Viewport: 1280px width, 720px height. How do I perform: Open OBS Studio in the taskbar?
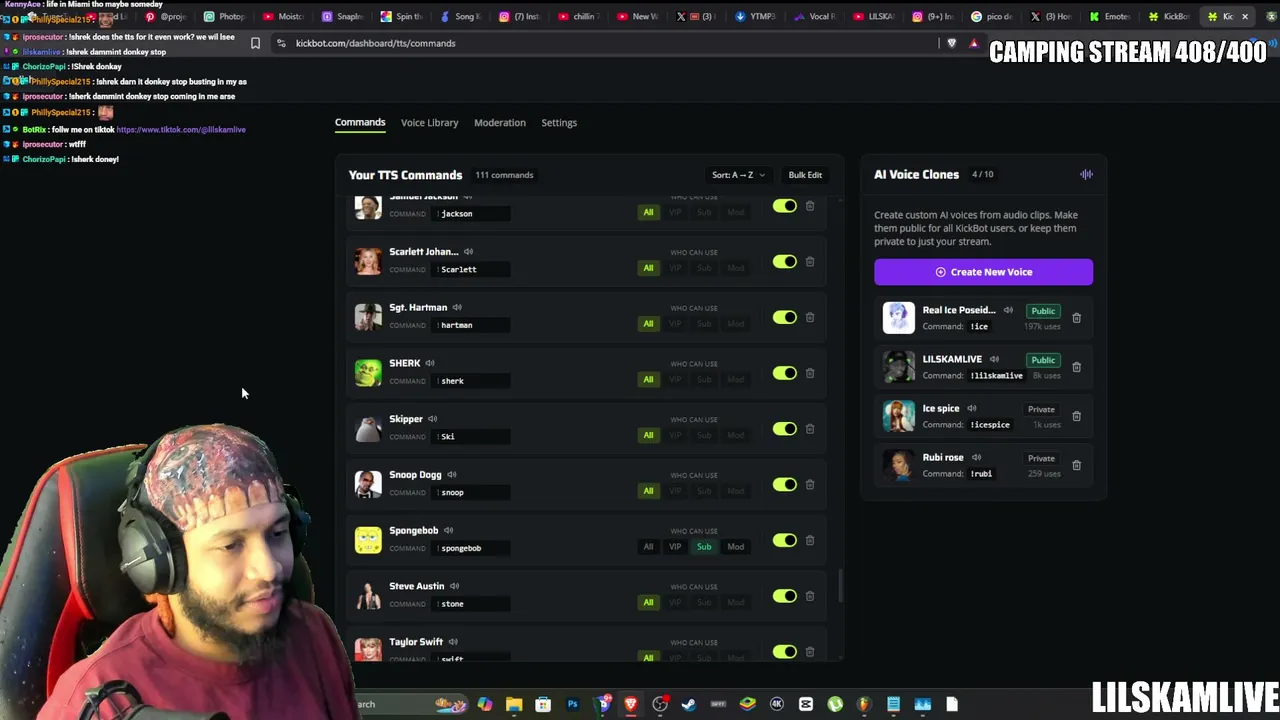[x=660, y=704]
